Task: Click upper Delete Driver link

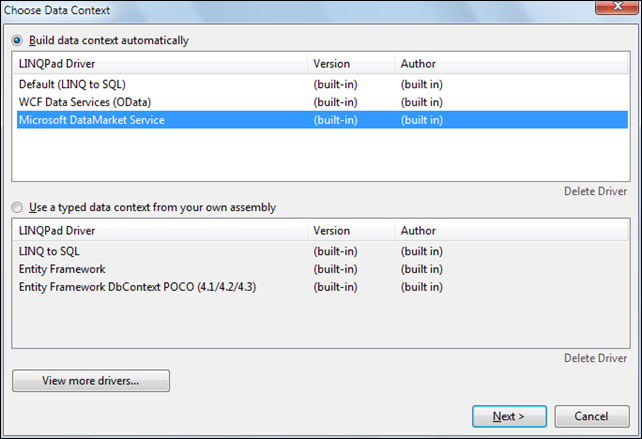Action: coord(595,191)
